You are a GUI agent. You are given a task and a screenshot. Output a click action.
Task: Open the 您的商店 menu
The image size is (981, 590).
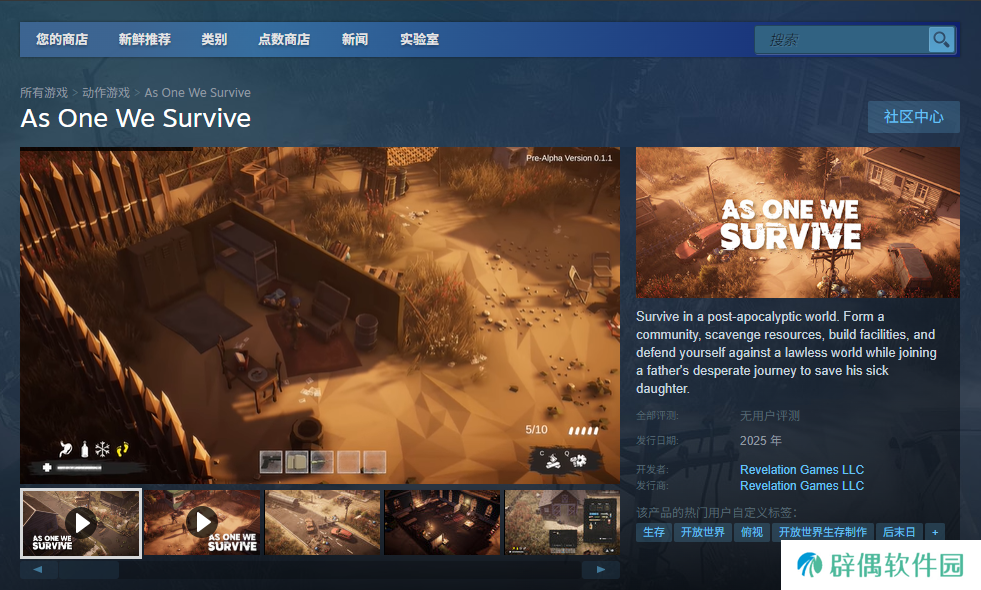point(62,39)
